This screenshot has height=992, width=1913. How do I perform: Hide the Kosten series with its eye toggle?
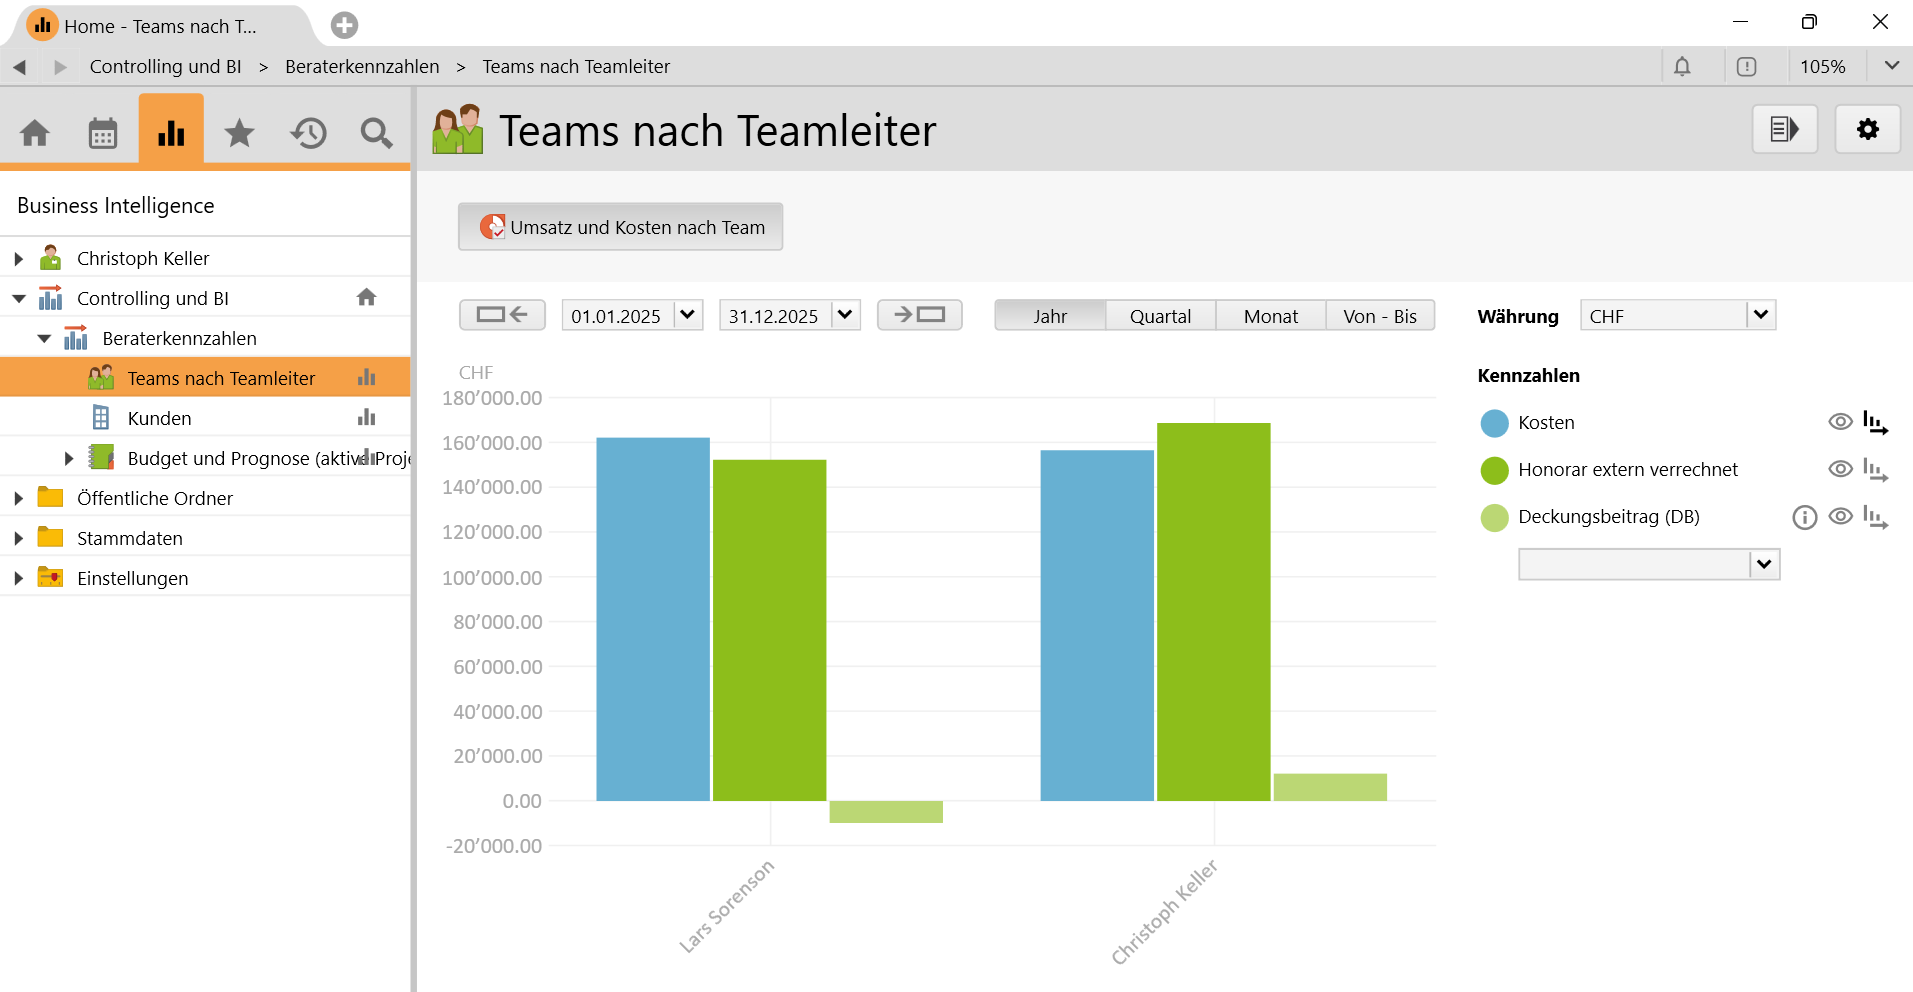coord(1841,422)
